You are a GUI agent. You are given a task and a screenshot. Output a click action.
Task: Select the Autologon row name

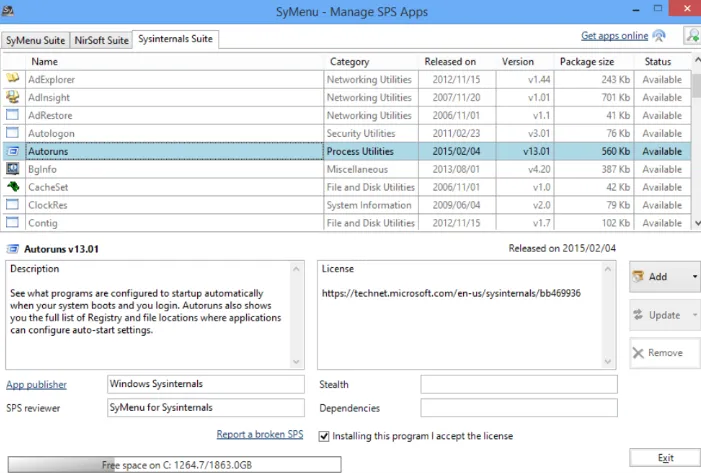51,133
